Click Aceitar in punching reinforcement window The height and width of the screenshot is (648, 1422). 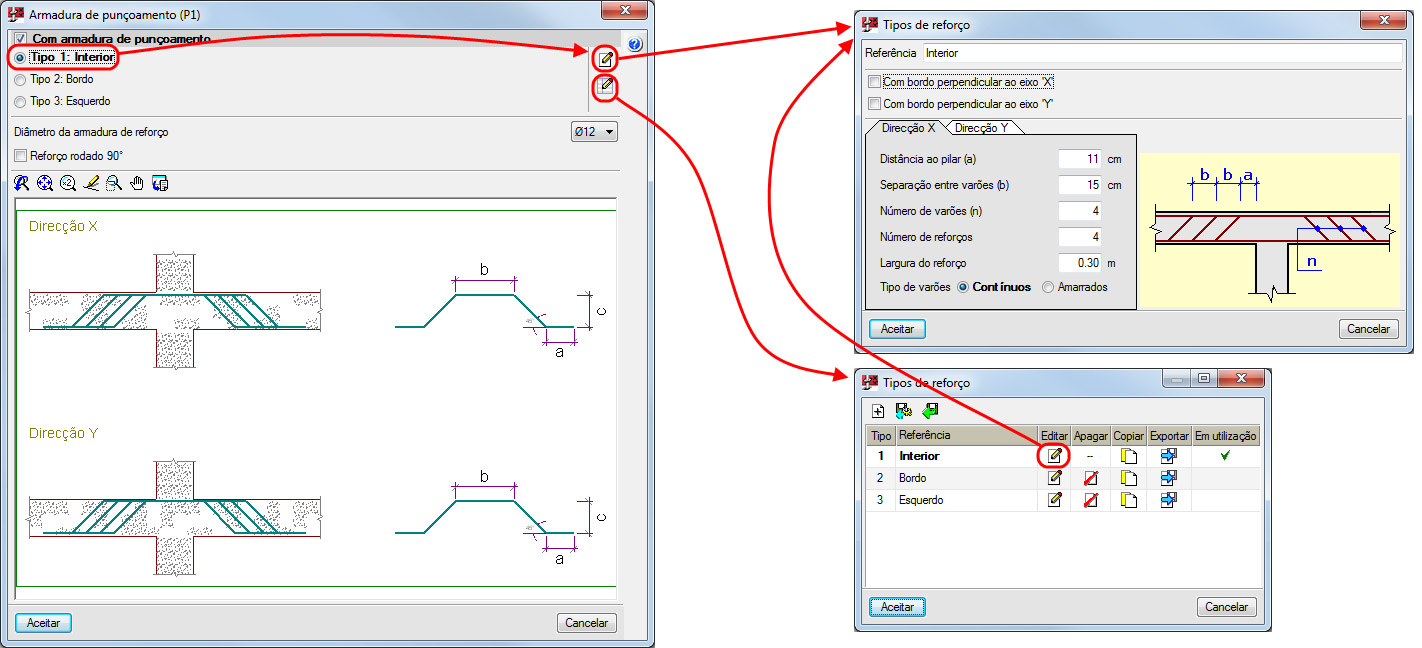click(43, 623)
